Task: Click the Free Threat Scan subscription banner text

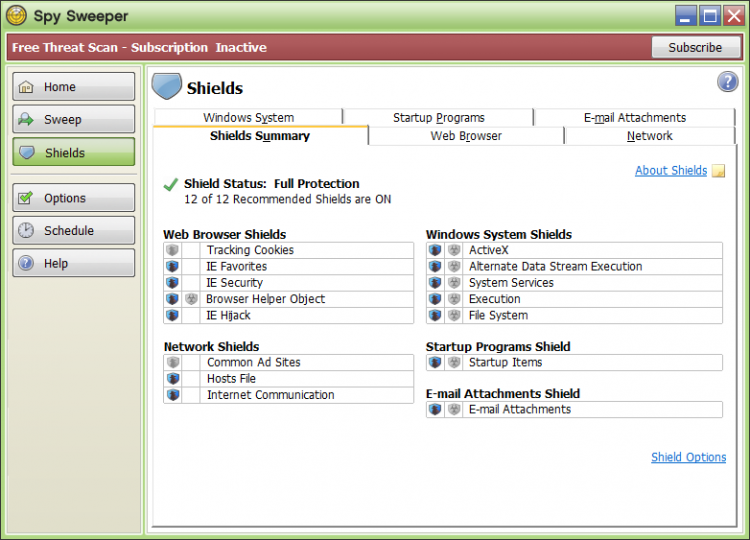Action: [139, 47]
